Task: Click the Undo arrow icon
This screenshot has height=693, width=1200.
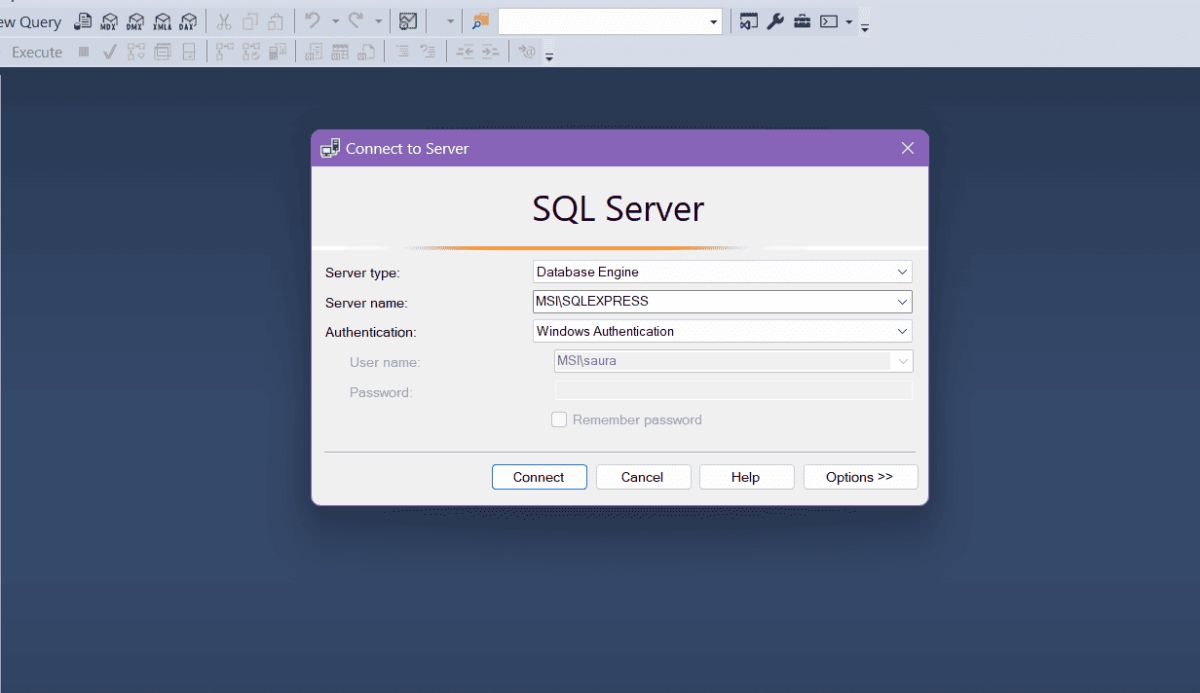Action: [313, 21]
